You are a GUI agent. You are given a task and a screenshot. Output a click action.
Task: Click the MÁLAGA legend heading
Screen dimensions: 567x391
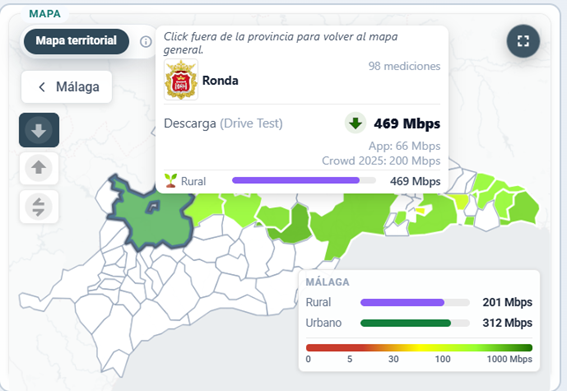pyautogui.click(x=328, y=282)
